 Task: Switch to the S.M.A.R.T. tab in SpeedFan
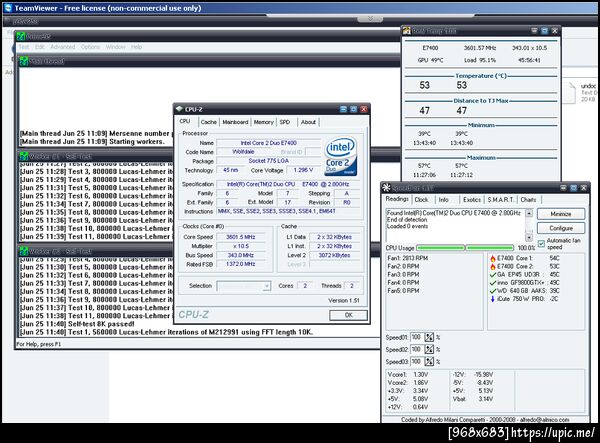[501, 200]
